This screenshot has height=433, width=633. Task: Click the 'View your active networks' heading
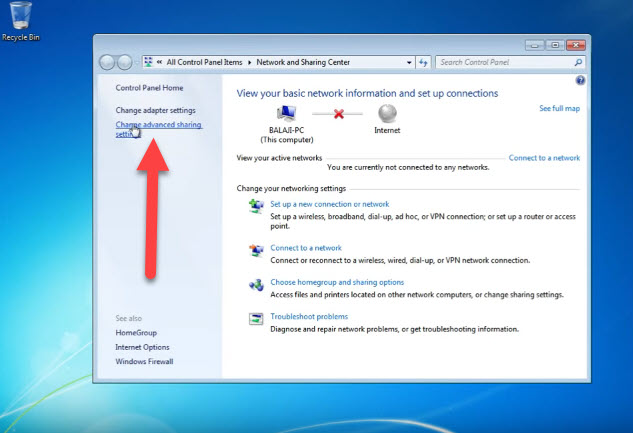pyautogui.click(x=279, y=158)
